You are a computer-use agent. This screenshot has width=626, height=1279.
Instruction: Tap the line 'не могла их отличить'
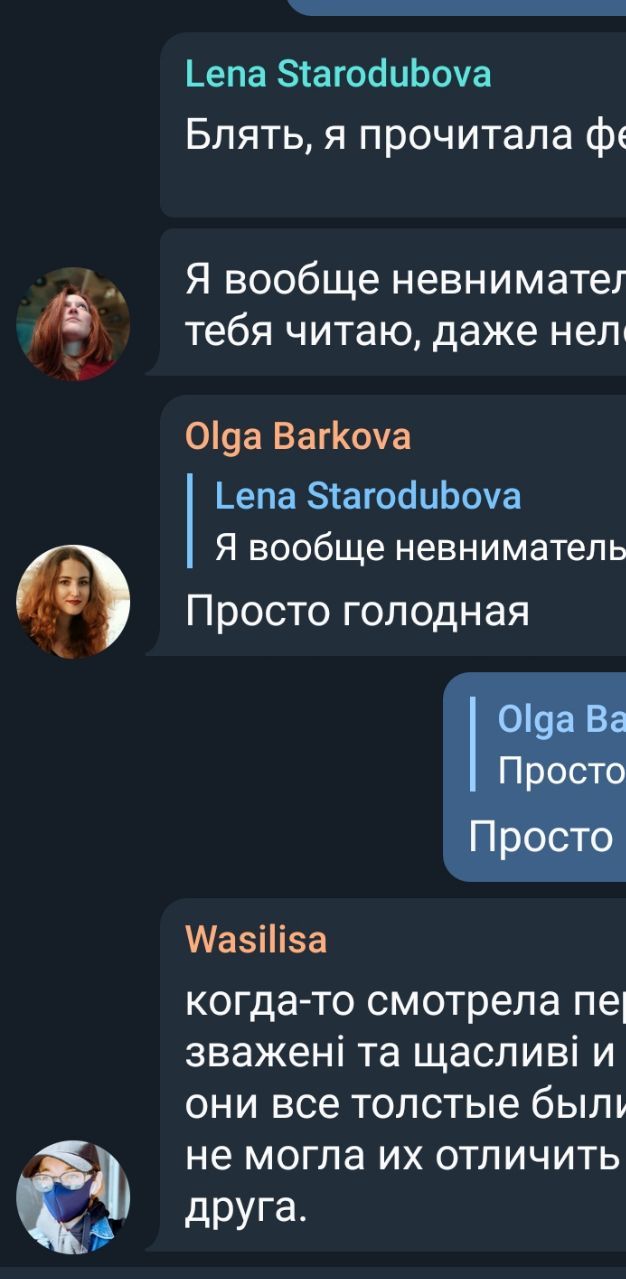point(400,1155)
